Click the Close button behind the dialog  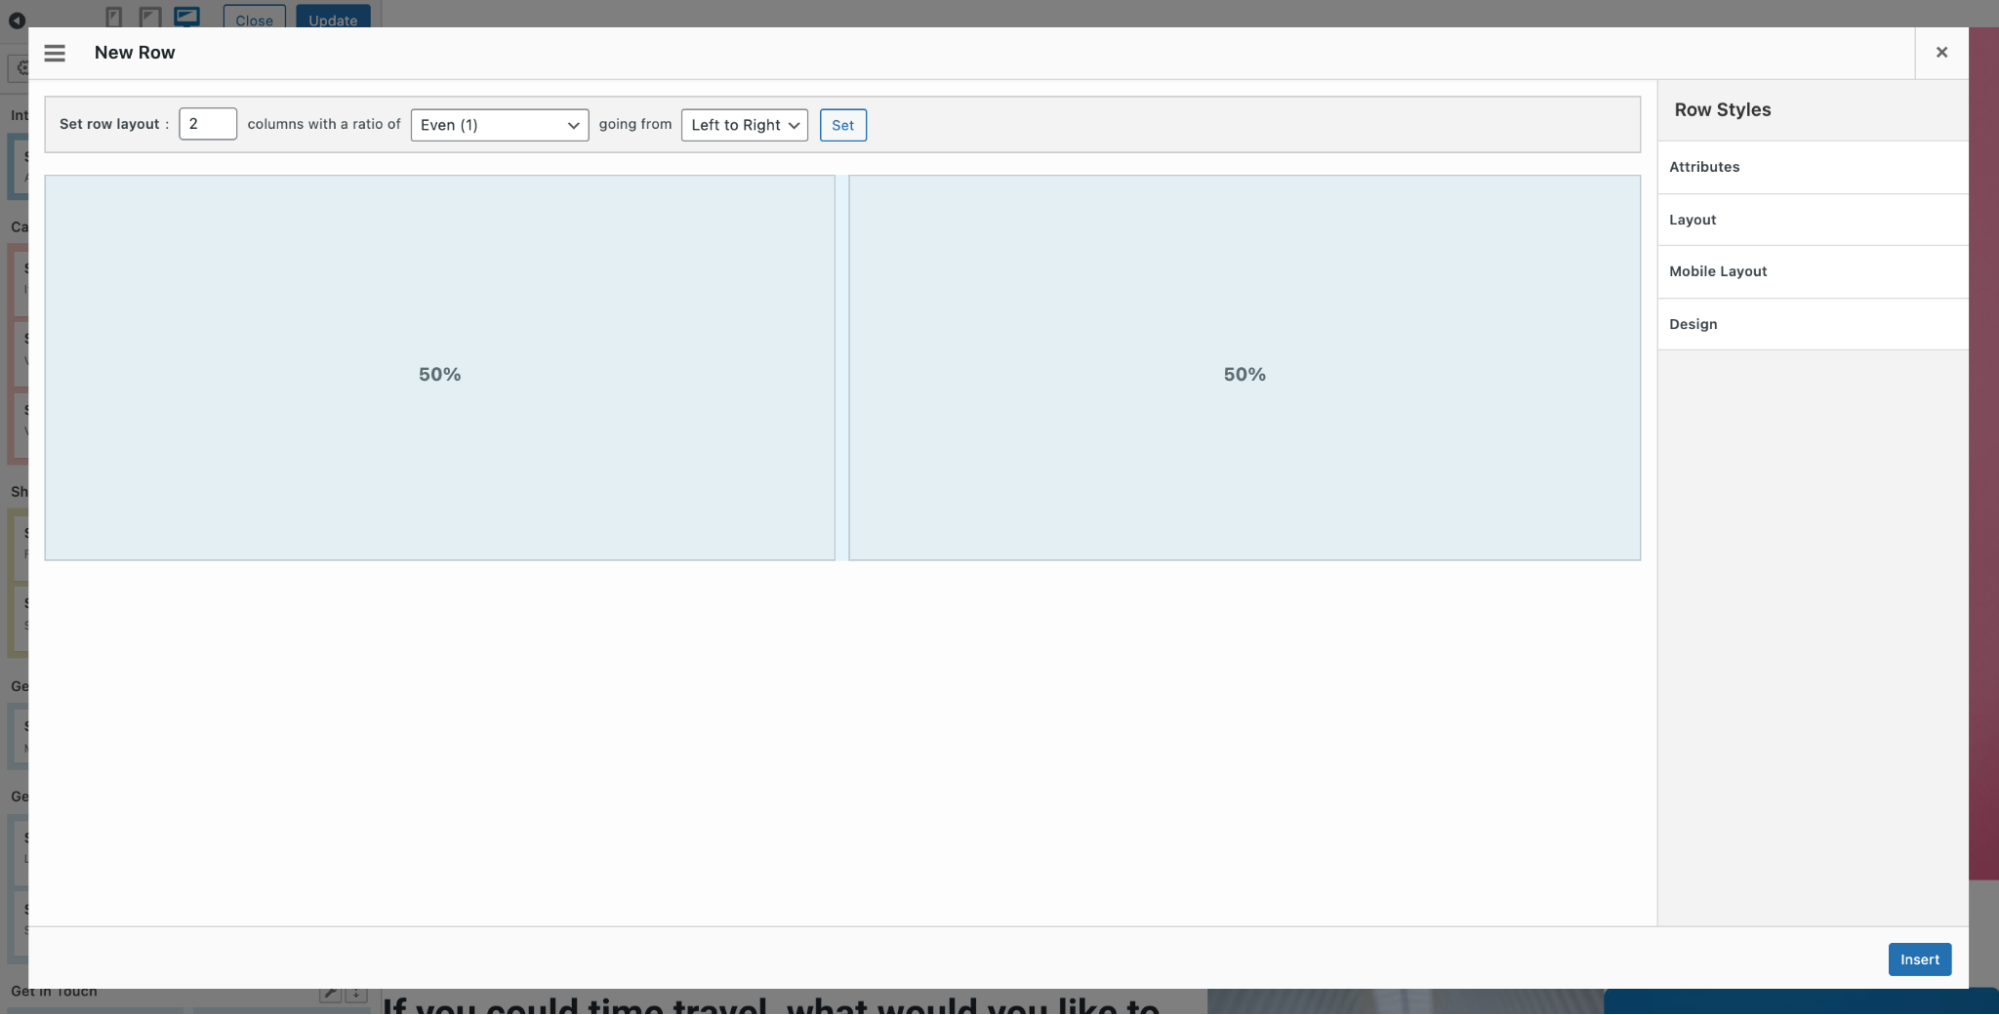coord(254,17)
